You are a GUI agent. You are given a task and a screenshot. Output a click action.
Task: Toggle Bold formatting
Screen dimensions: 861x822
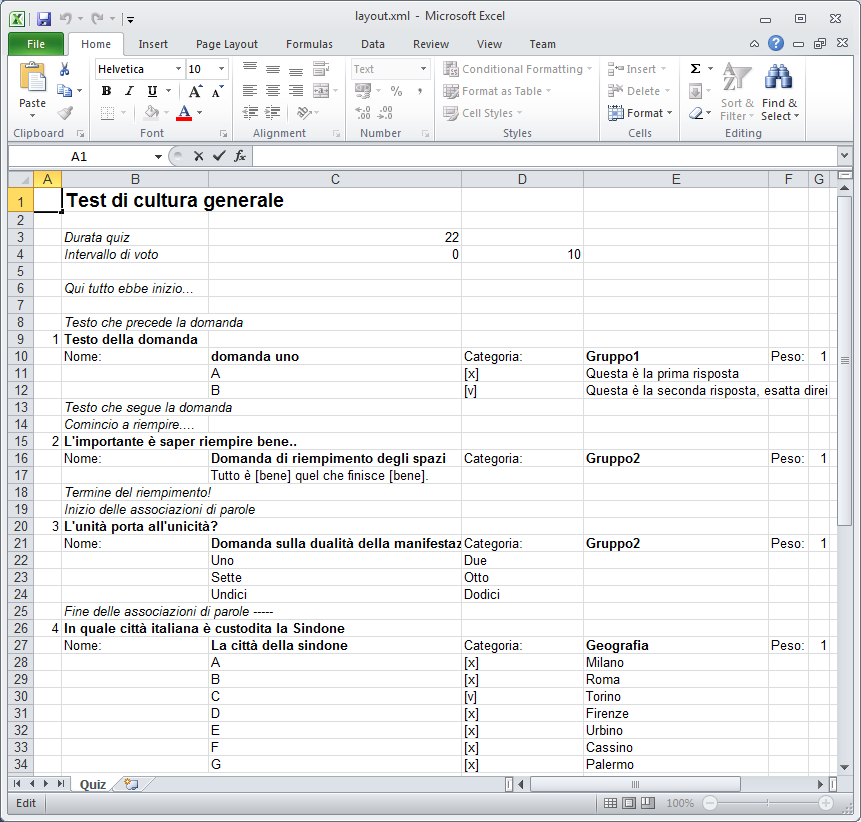point(106,91)
